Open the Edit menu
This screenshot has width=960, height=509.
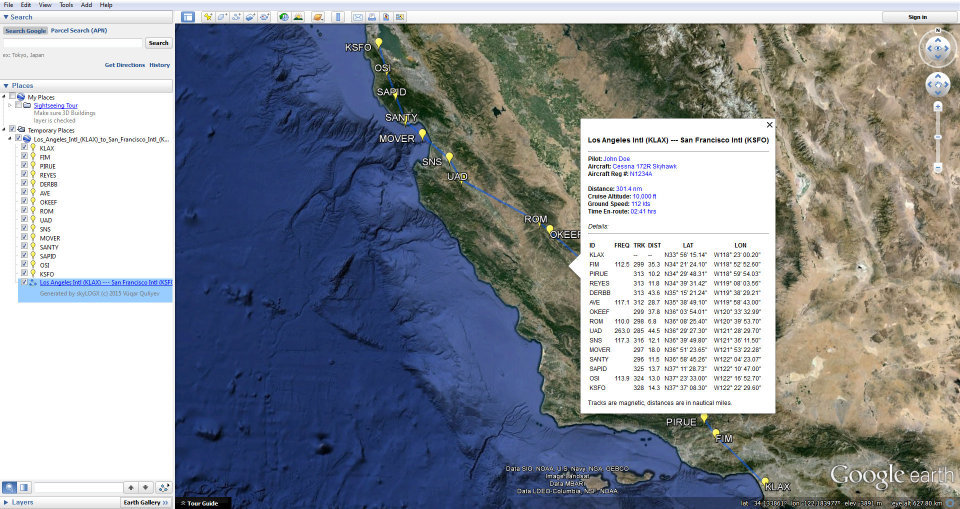26,4
